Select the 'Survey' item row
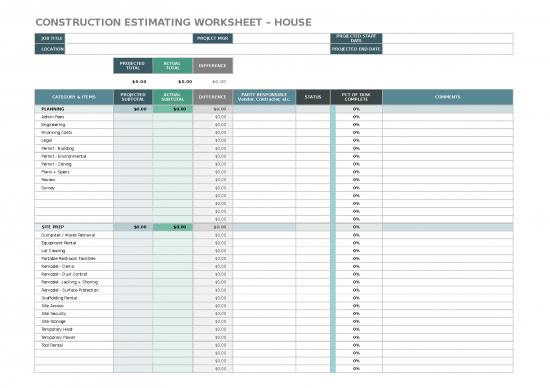The height and width of the screenshot is (388, 550). [x=48, y=188]
